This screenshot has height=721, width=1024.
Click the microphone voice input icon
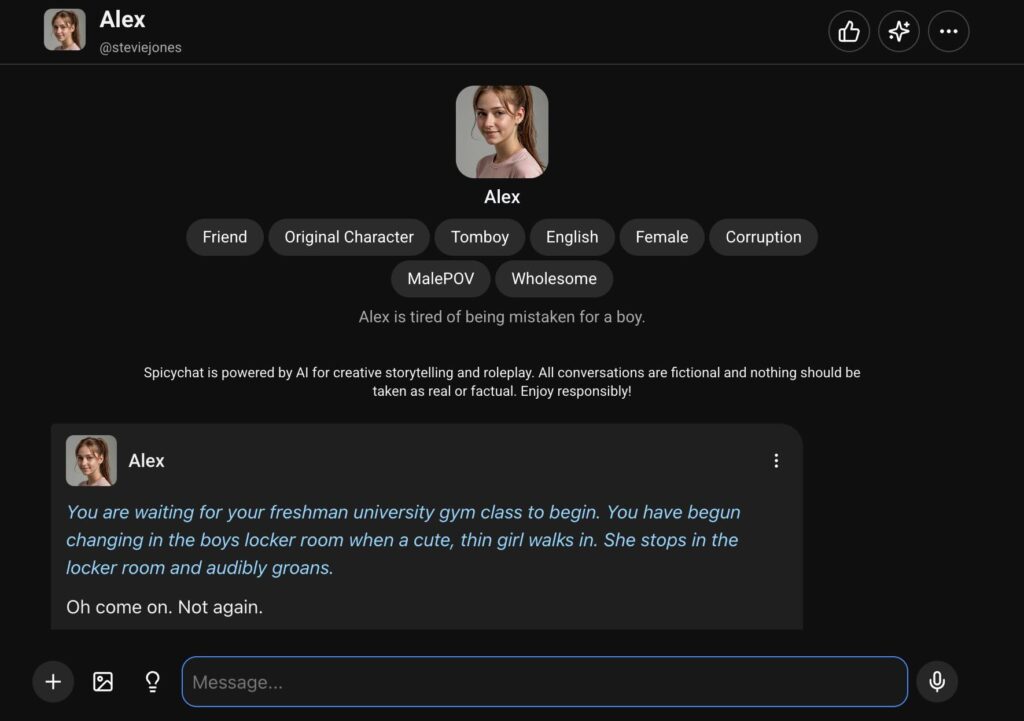point(937,682)
